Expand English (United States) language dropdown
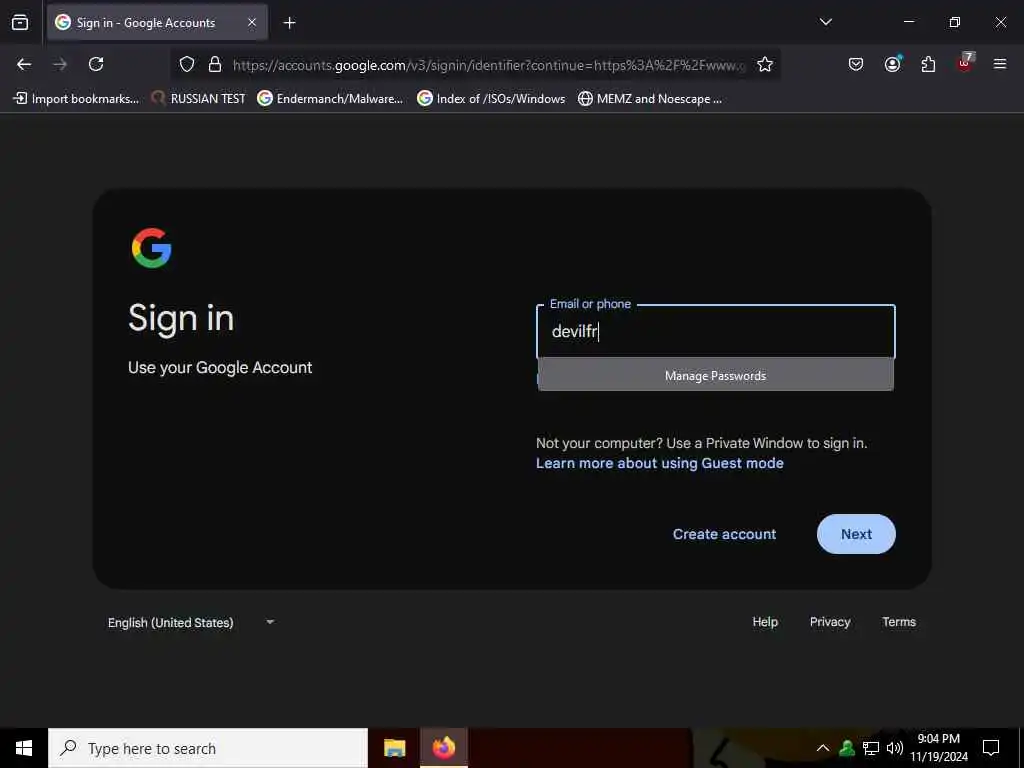This screenshot has width=1024, height=768. pos(191,622)
